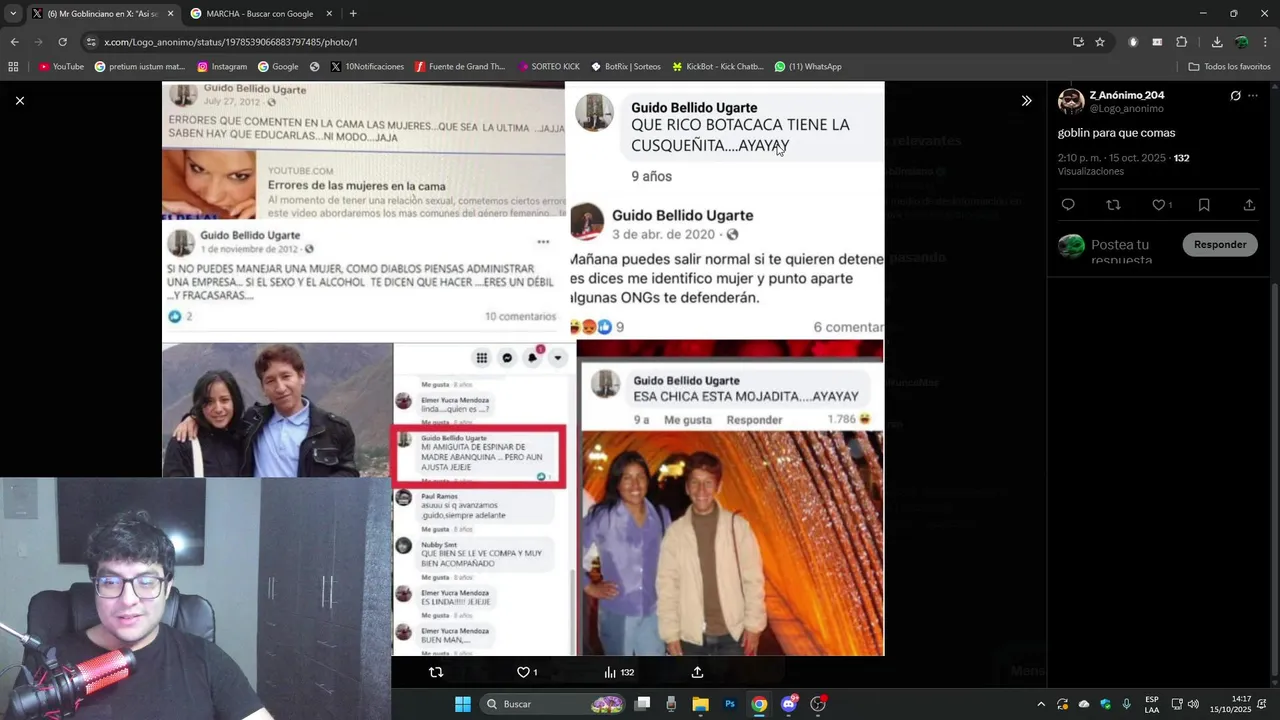The width and height of the screenshot is (1280, 720).
Task: Open the Windows Start menu
Action: pos(463,704)
